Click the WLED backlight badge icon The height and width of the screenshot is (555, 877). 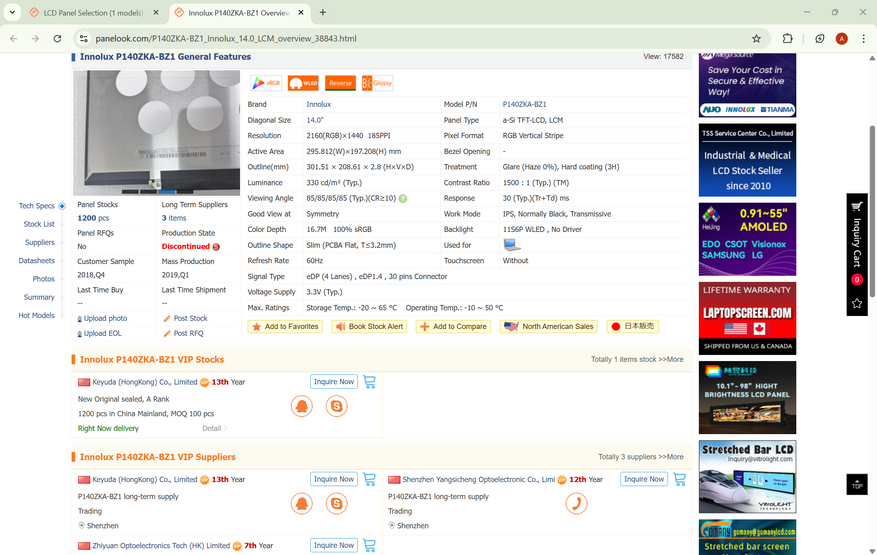click(x=303, y=83)
